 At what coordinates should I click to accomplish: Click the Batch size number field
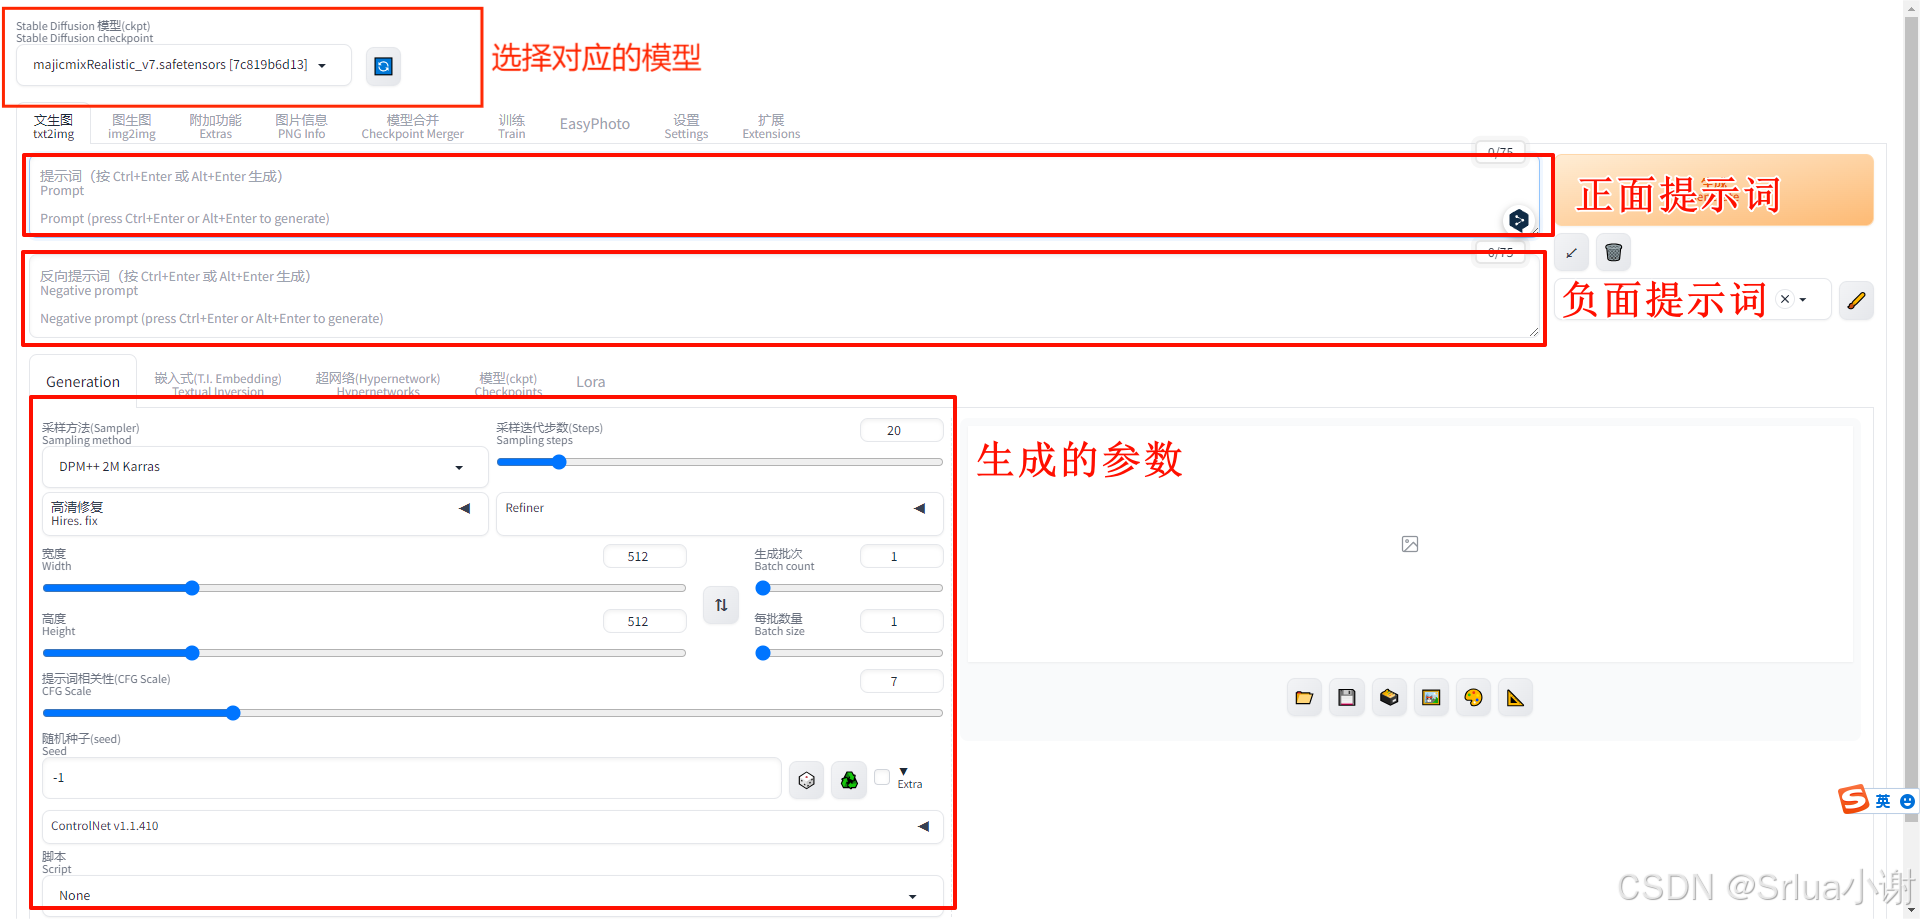point(901,621)
